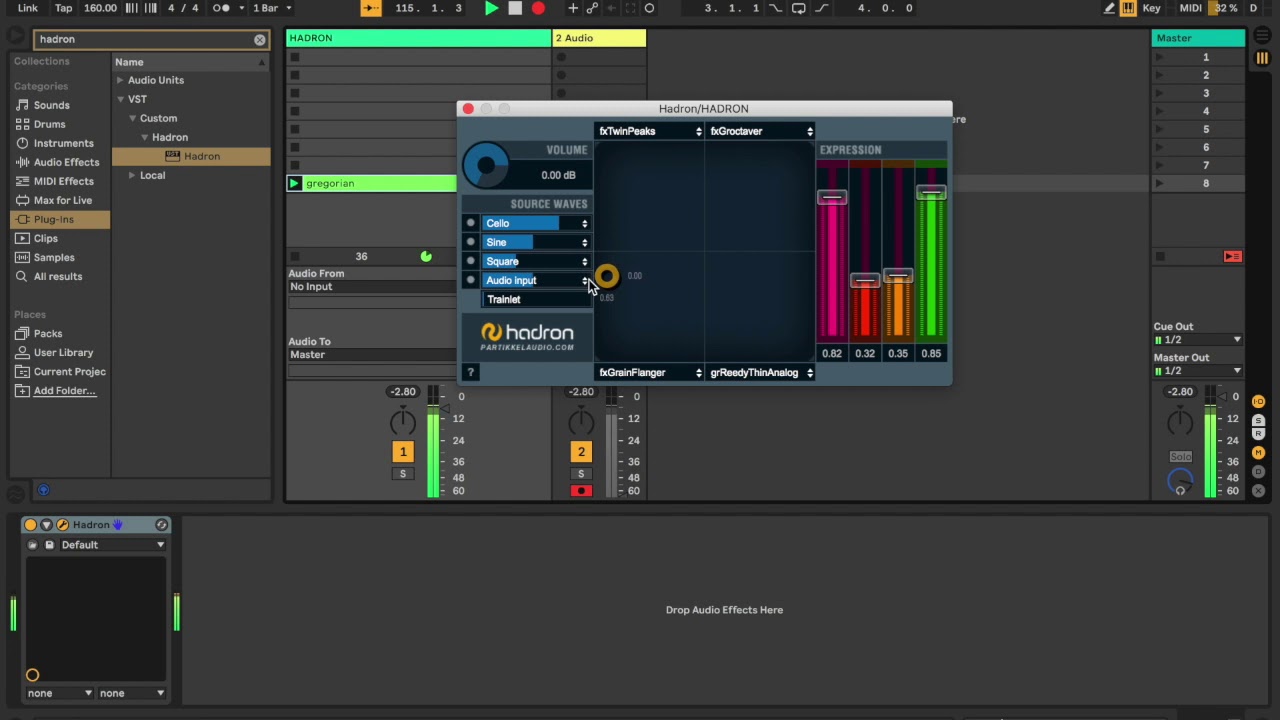Screen dimensions: 1280x720
Task: Click the Hadron help question mark button
Action: pyautogui.click(x=470, y=372)
